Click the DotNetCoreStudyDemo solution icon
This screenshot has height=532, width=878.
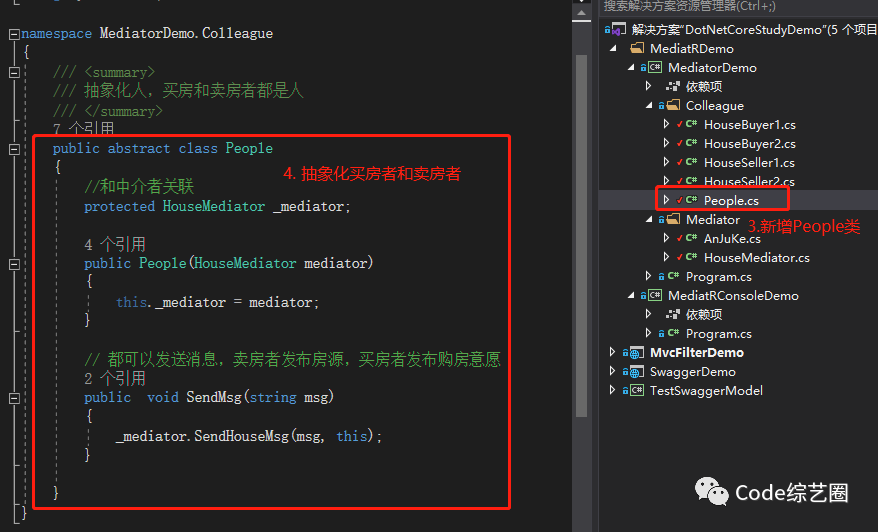click(619, 29)
